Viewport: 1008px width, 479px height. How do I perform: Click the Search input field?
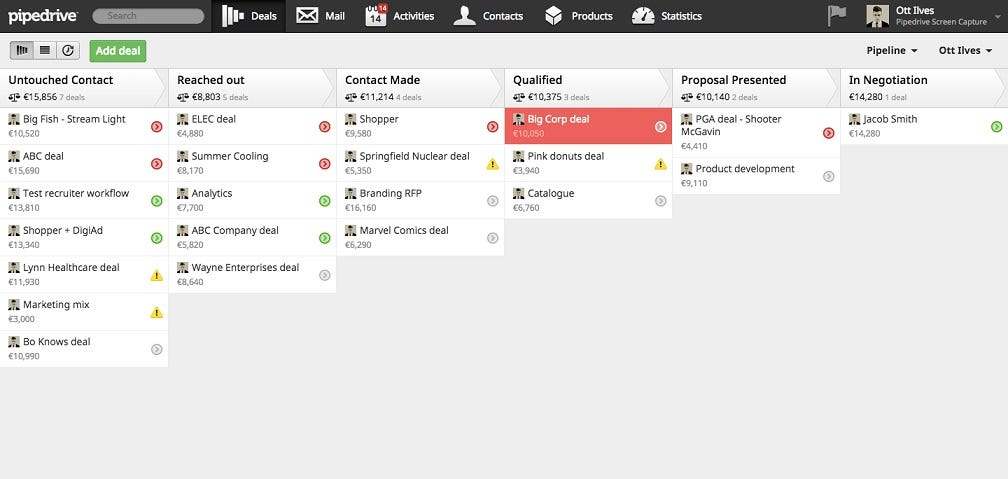[148, 16]
